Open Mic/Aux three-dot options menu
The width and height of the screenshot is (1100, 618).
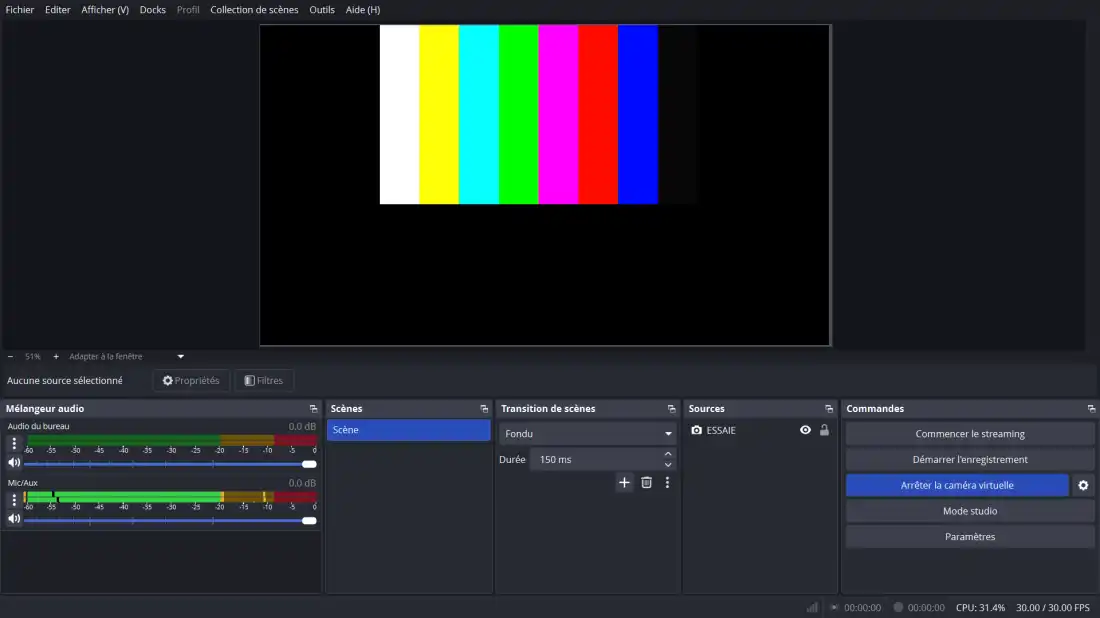click(14, 499)
